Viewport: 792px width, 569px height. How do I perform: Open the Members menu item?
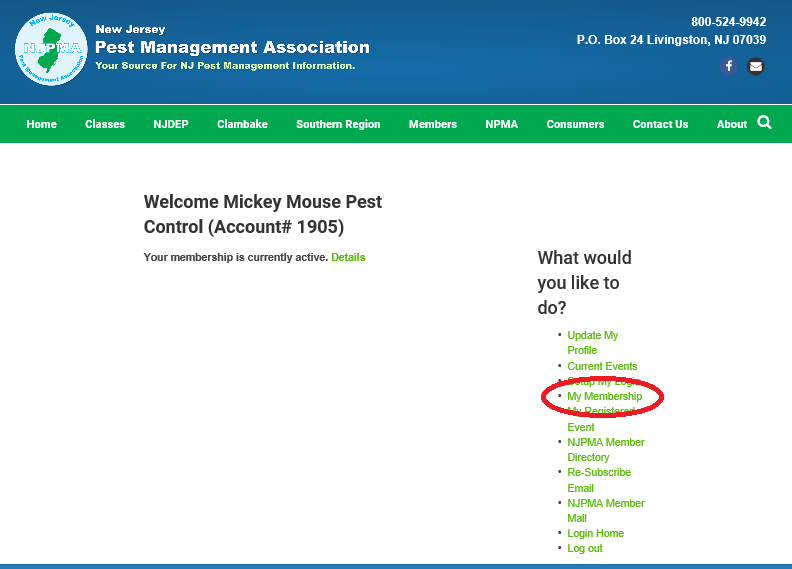(433, 124)
